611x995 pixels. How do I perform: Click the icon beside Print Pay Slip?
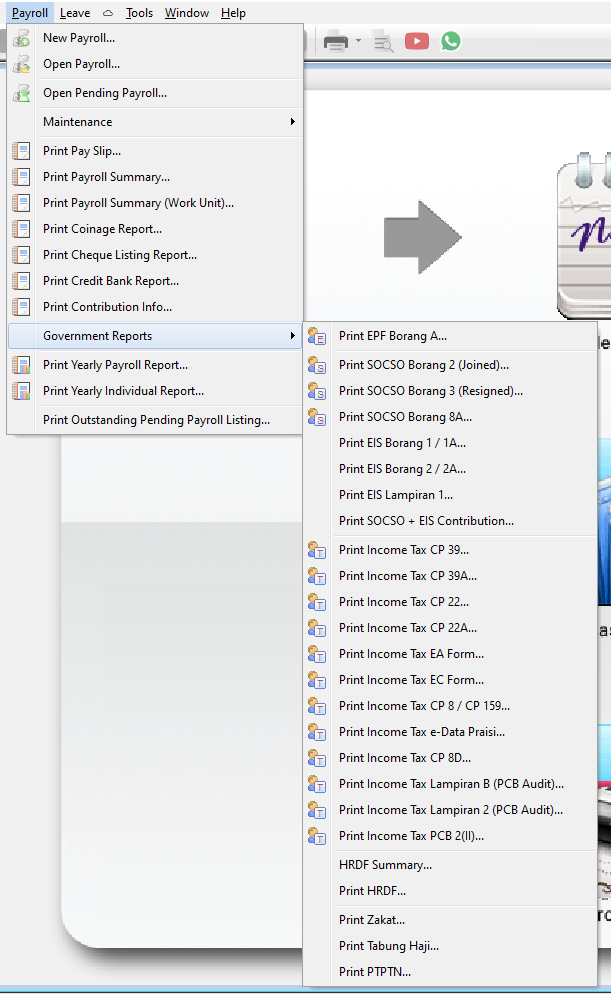click(x=21, y=151)
